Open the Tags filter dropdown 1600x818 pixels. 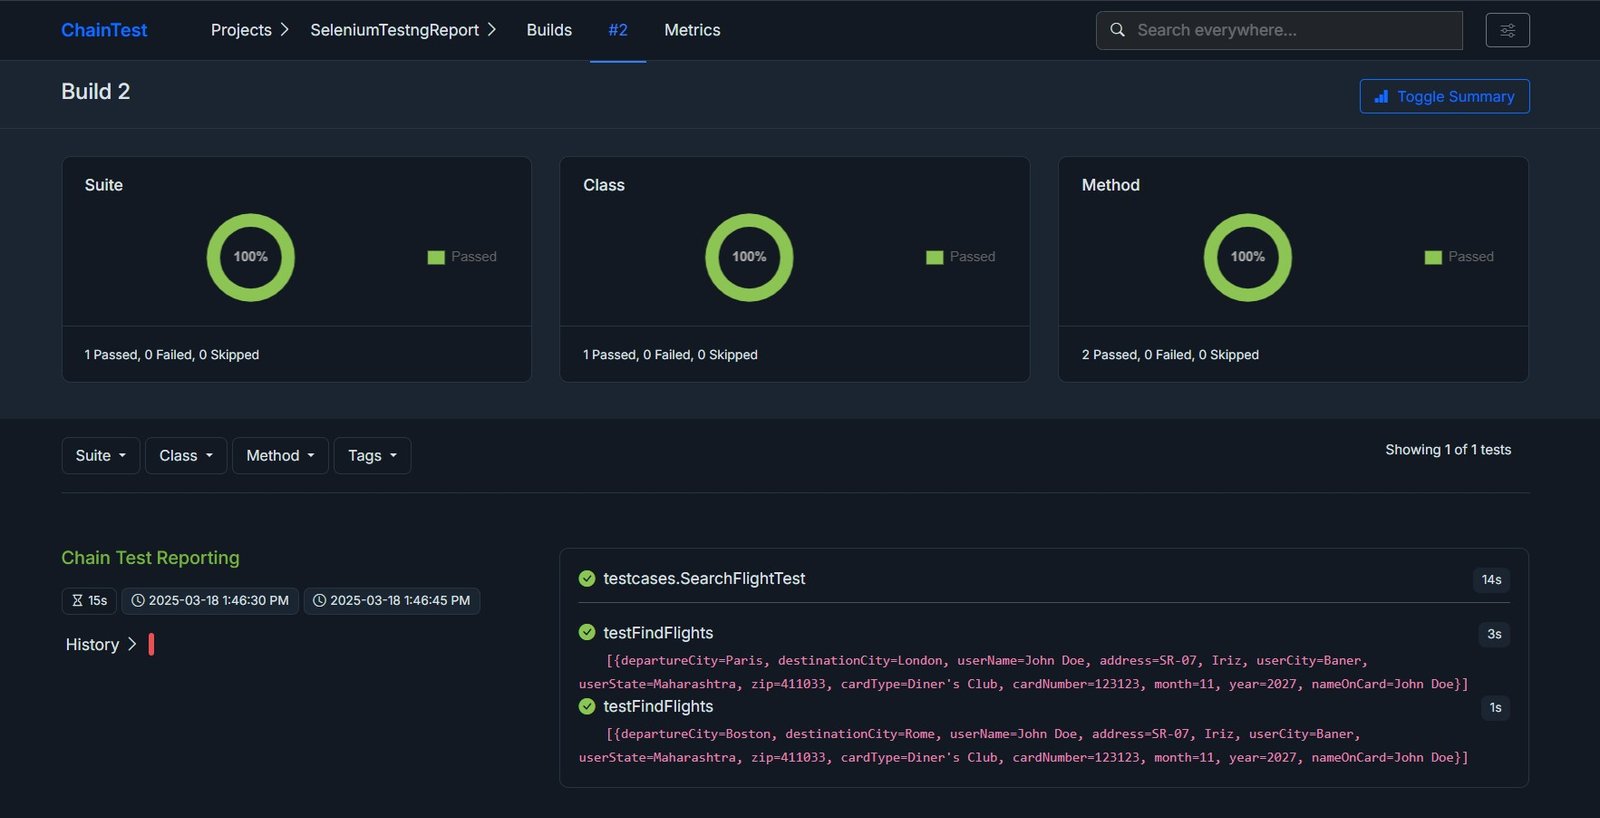[372, 456]
